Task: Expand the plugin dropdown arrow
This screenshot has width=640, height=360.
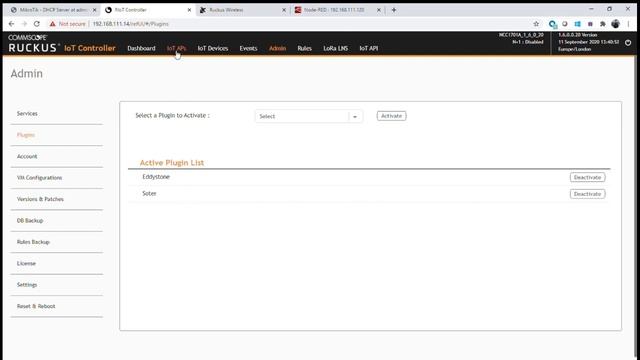Action: (355, 117)
